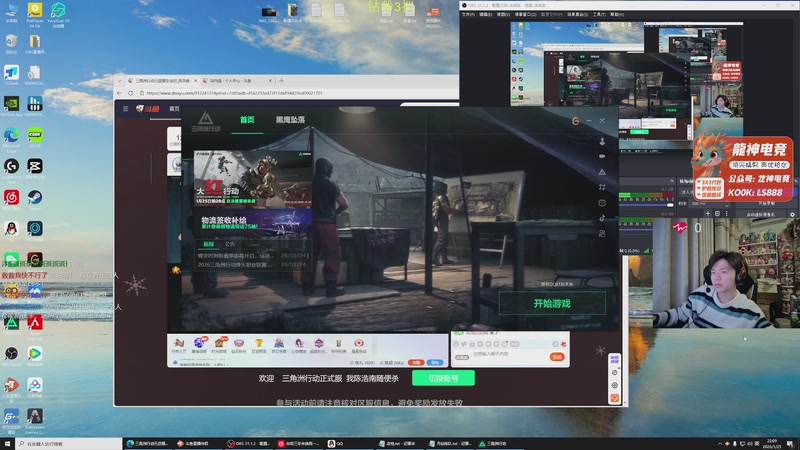Click the video camera icon in launcher sidebar
Screen dimensions: 800x450
602,156
